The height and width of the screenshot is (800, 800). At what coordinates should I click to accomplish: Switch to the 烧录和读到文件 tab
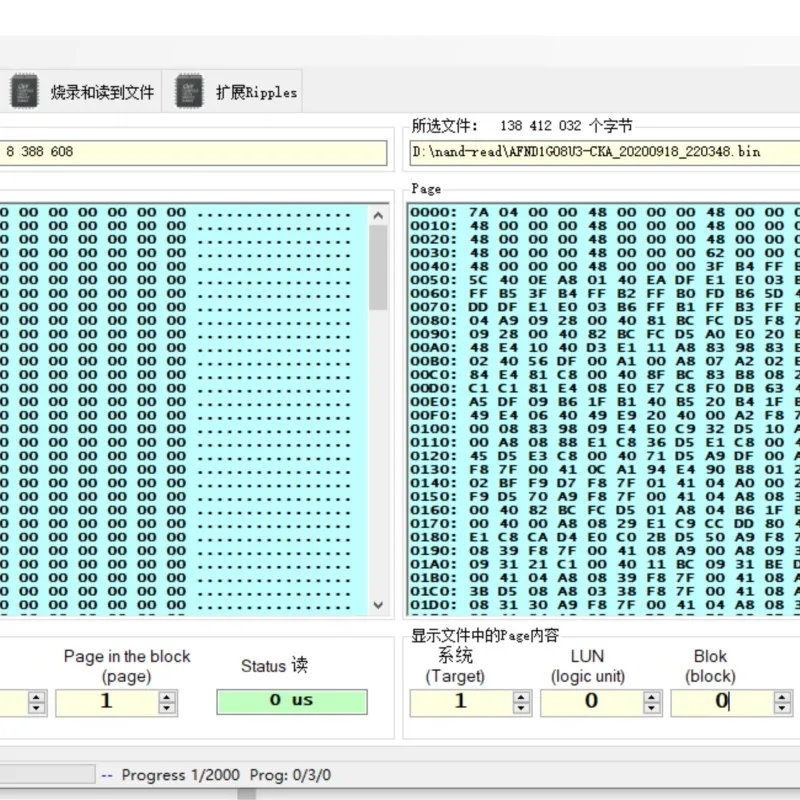[x=102, y=92]
